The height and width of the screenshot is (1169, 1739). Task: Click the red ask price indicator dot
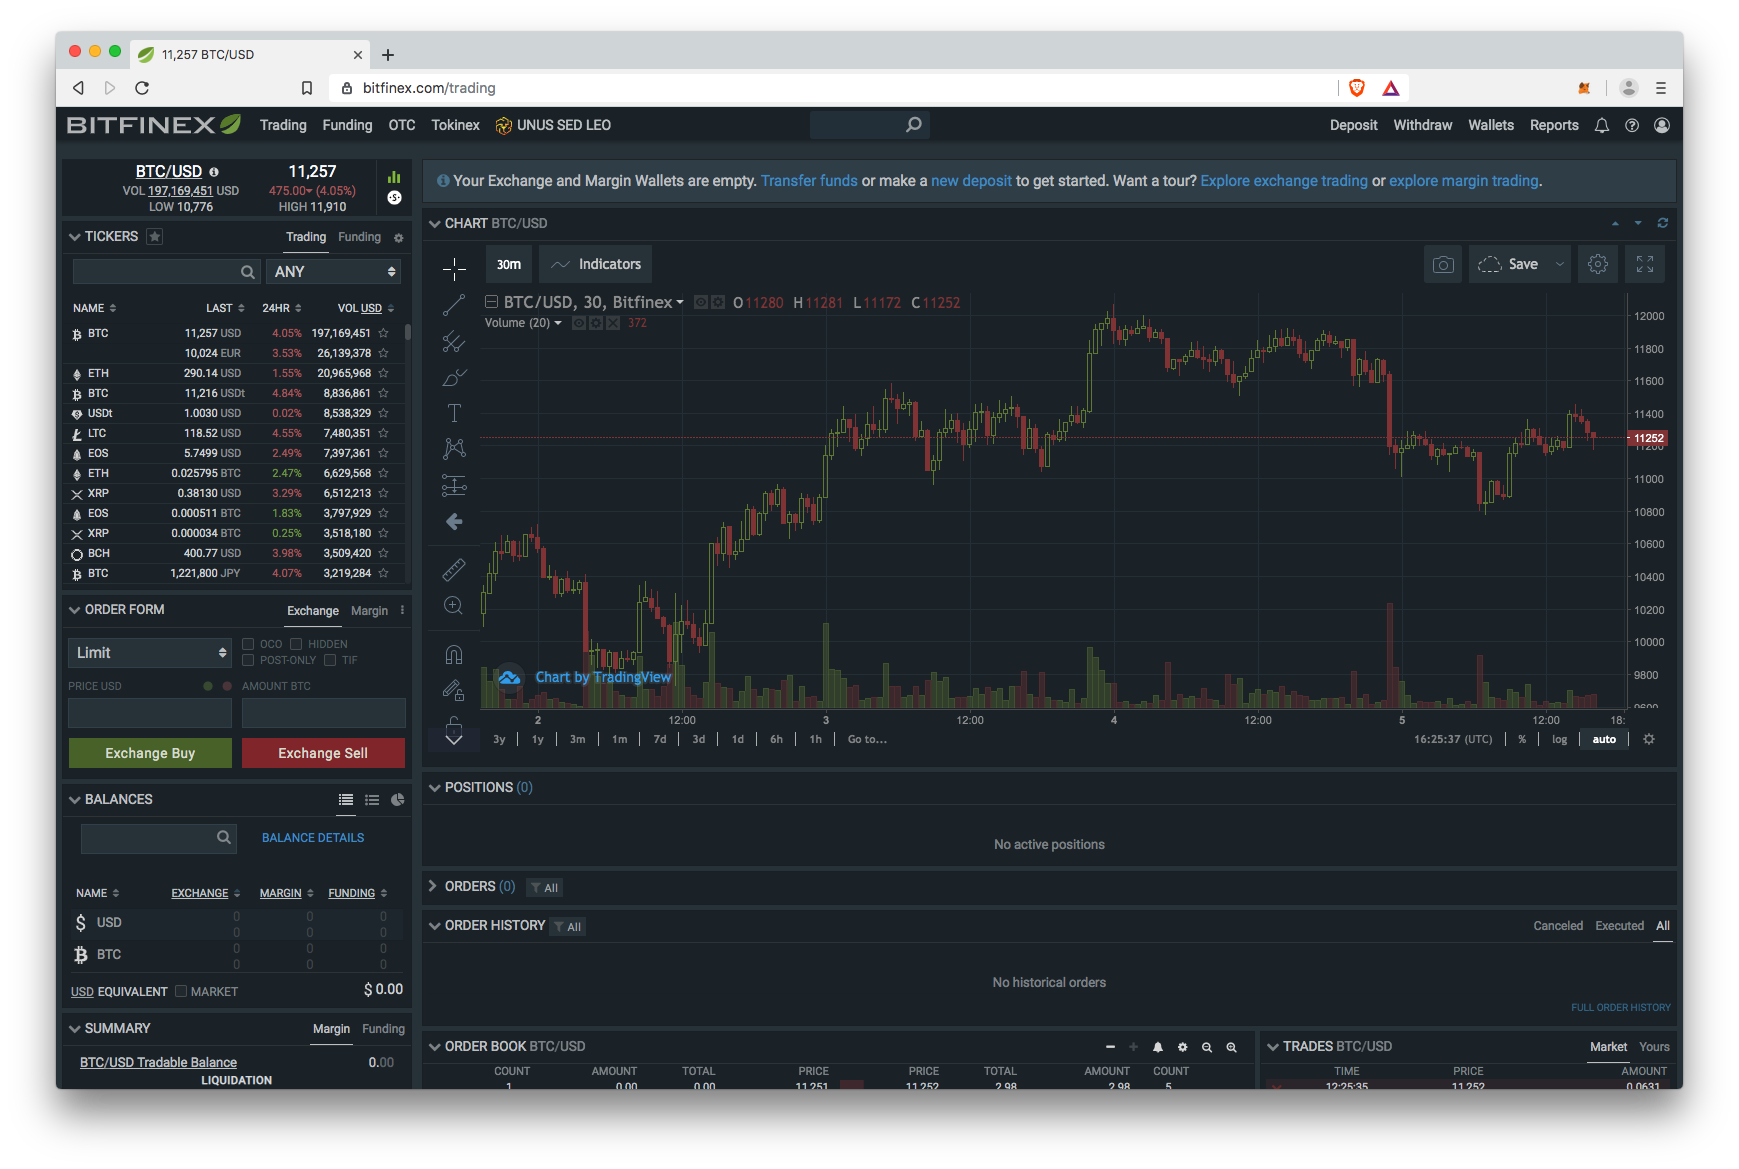pyautogui.click(x=227, y=686)
